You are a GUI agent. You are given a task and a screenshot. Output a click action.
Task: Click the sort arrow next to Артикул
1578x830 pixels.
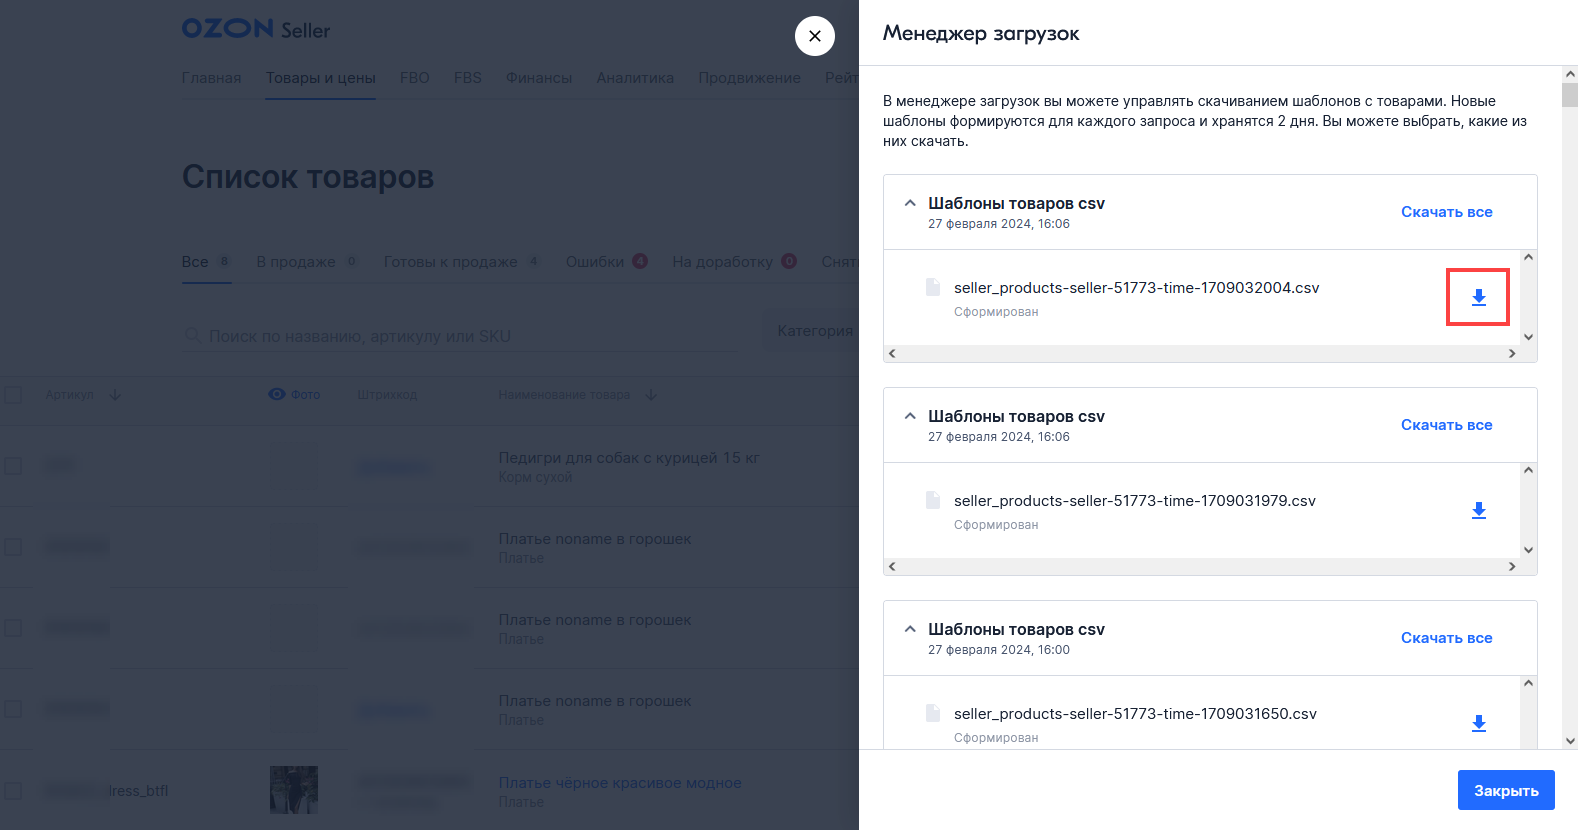(115, 395)
